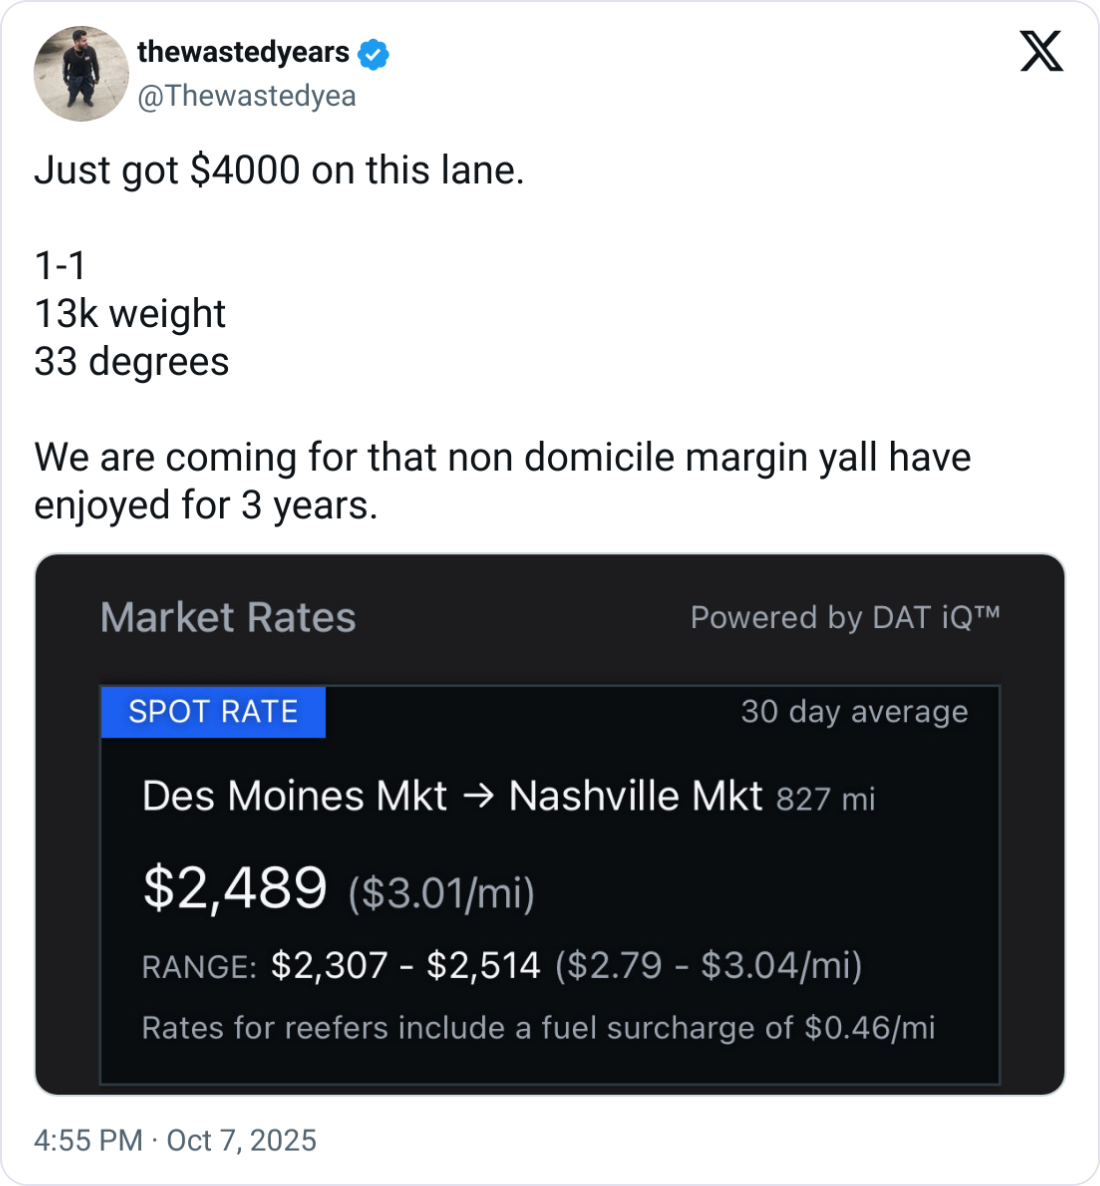1100x1186 pixels.
Task: Click the $2,489 spot rate amount
Action: pyautogui.click(x=235, y=887)
